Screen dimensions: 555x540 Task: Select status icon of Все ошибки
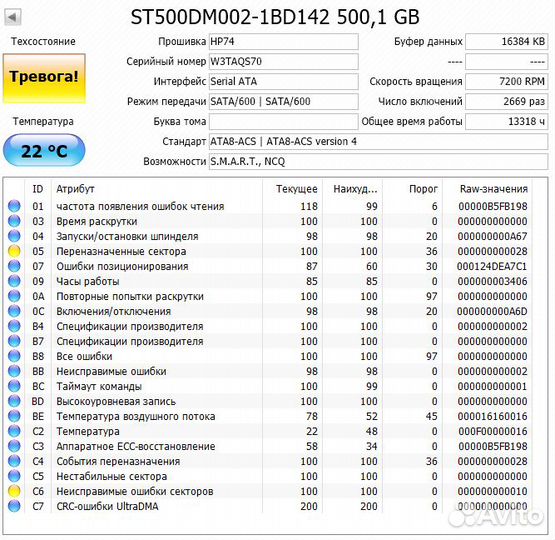pyautogui.click(x=14, y=356)
